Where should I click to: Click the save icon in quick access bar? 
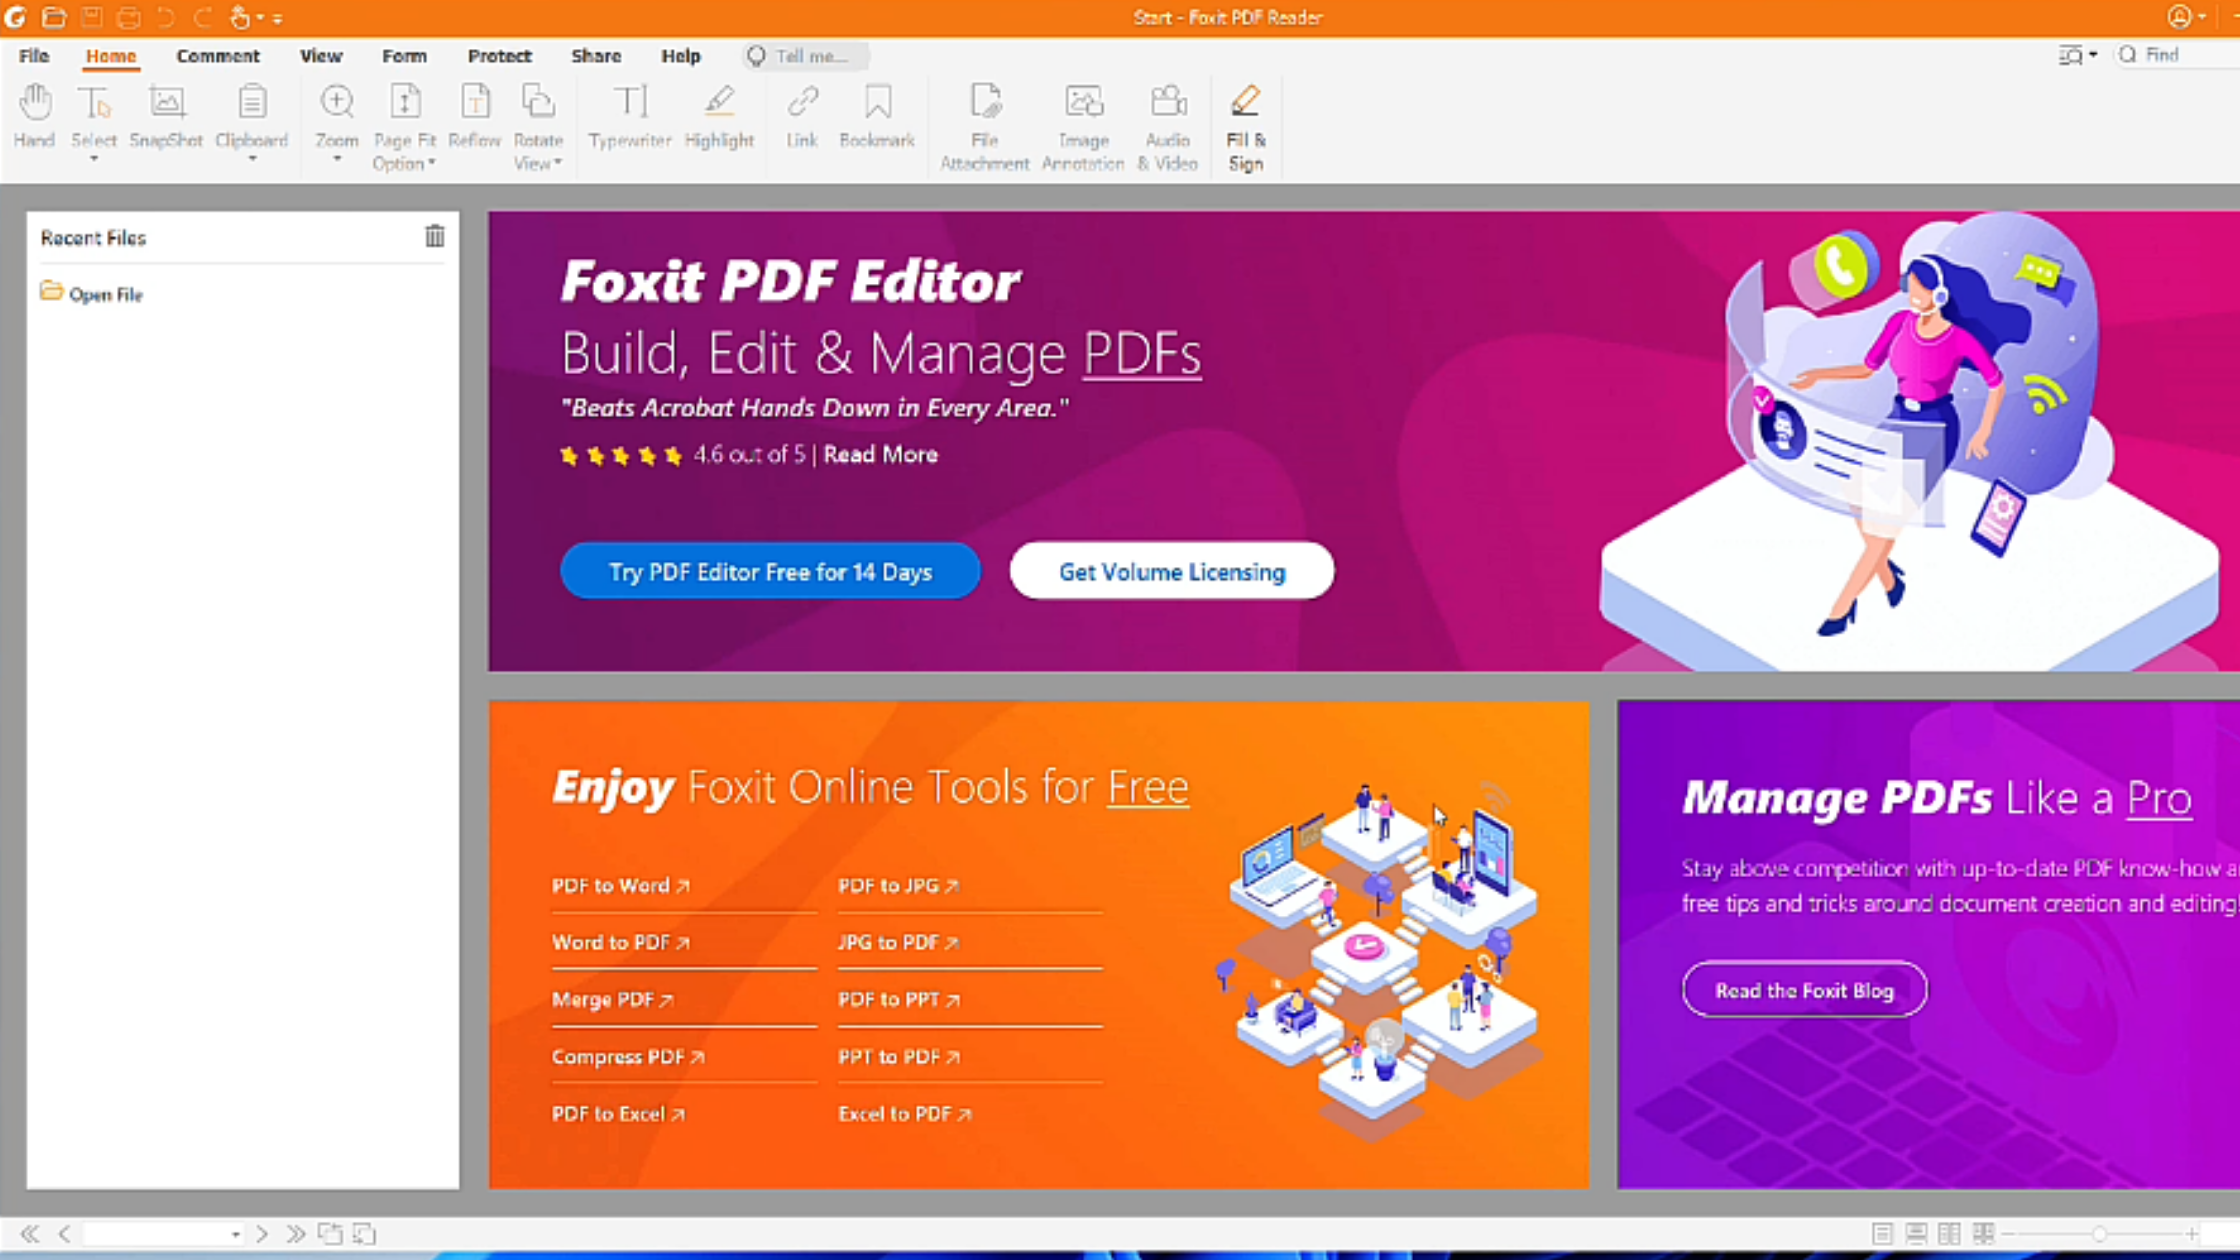(x=92, y=17)
